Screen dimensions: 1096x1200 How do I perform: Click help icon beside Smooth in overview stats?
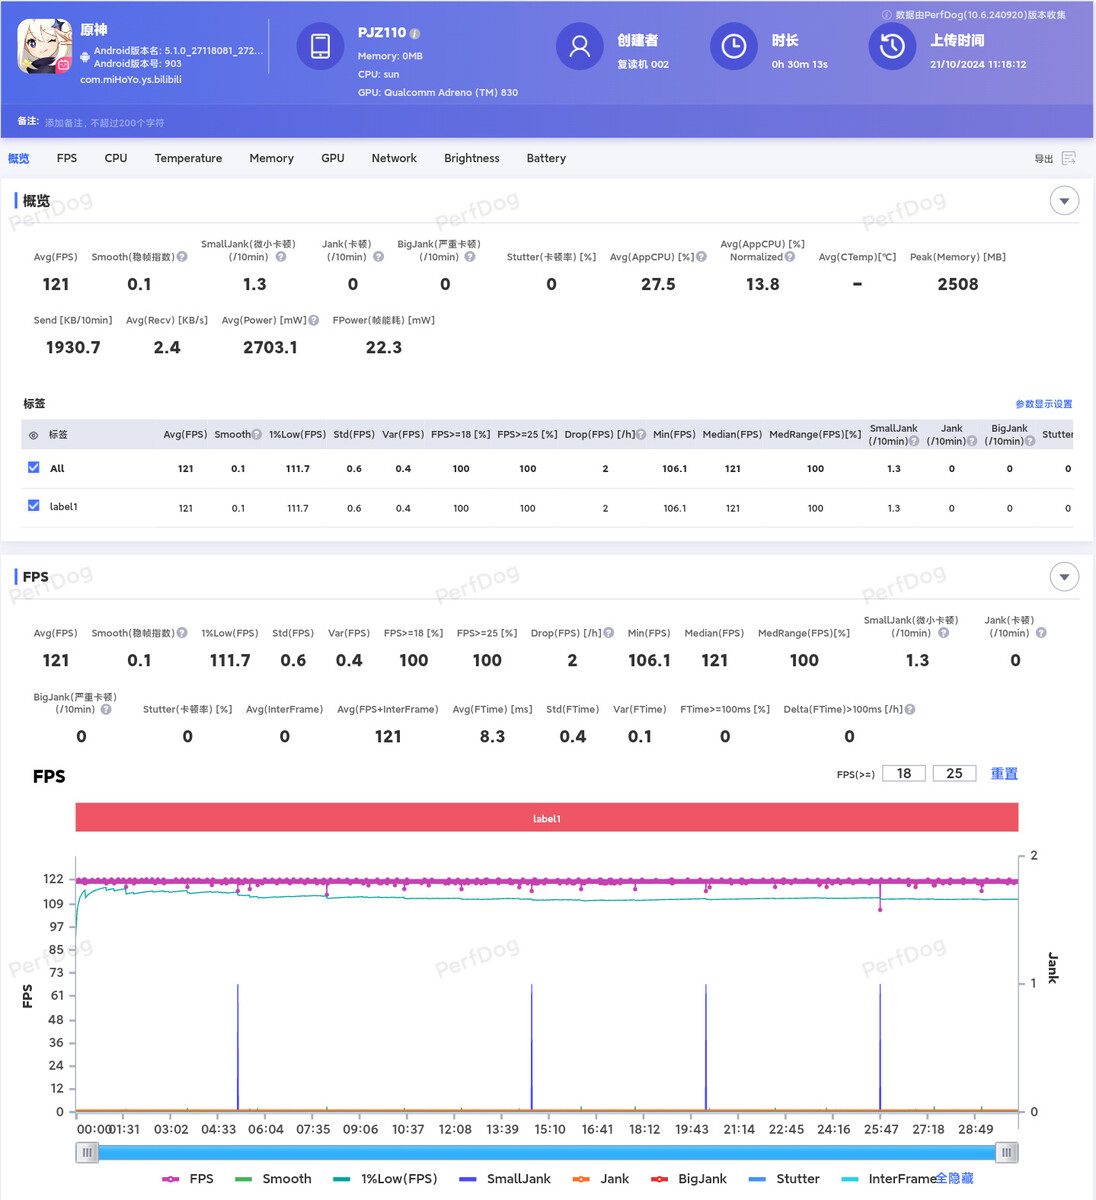tap(182, 257)
